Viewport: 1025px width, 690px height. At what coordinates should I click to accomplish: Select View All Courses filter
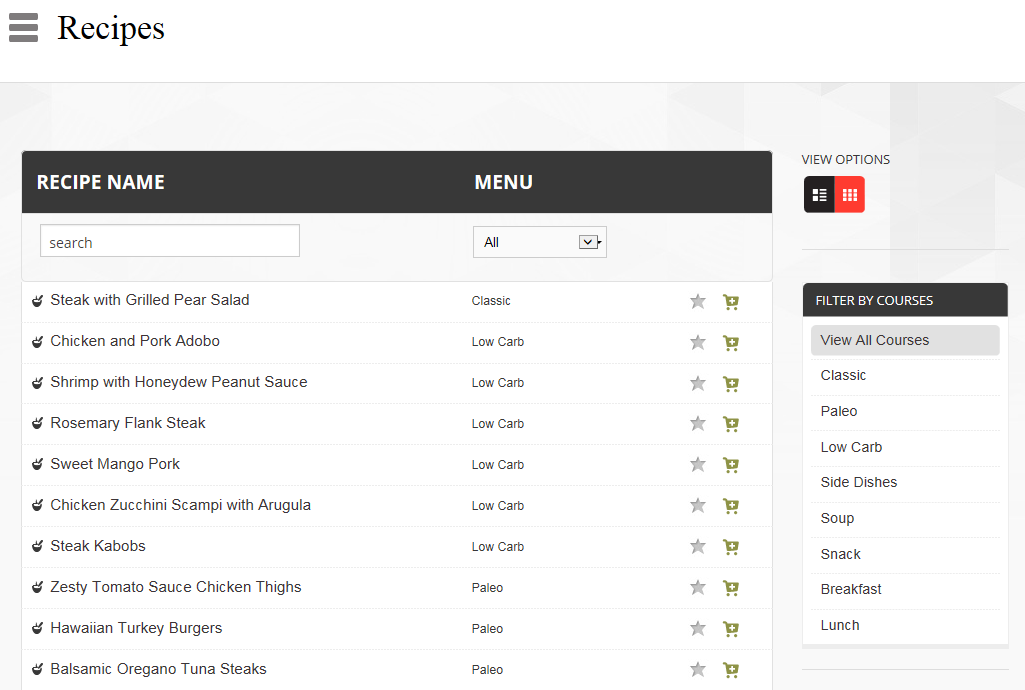pyautogui.click(x=875, y=340)
